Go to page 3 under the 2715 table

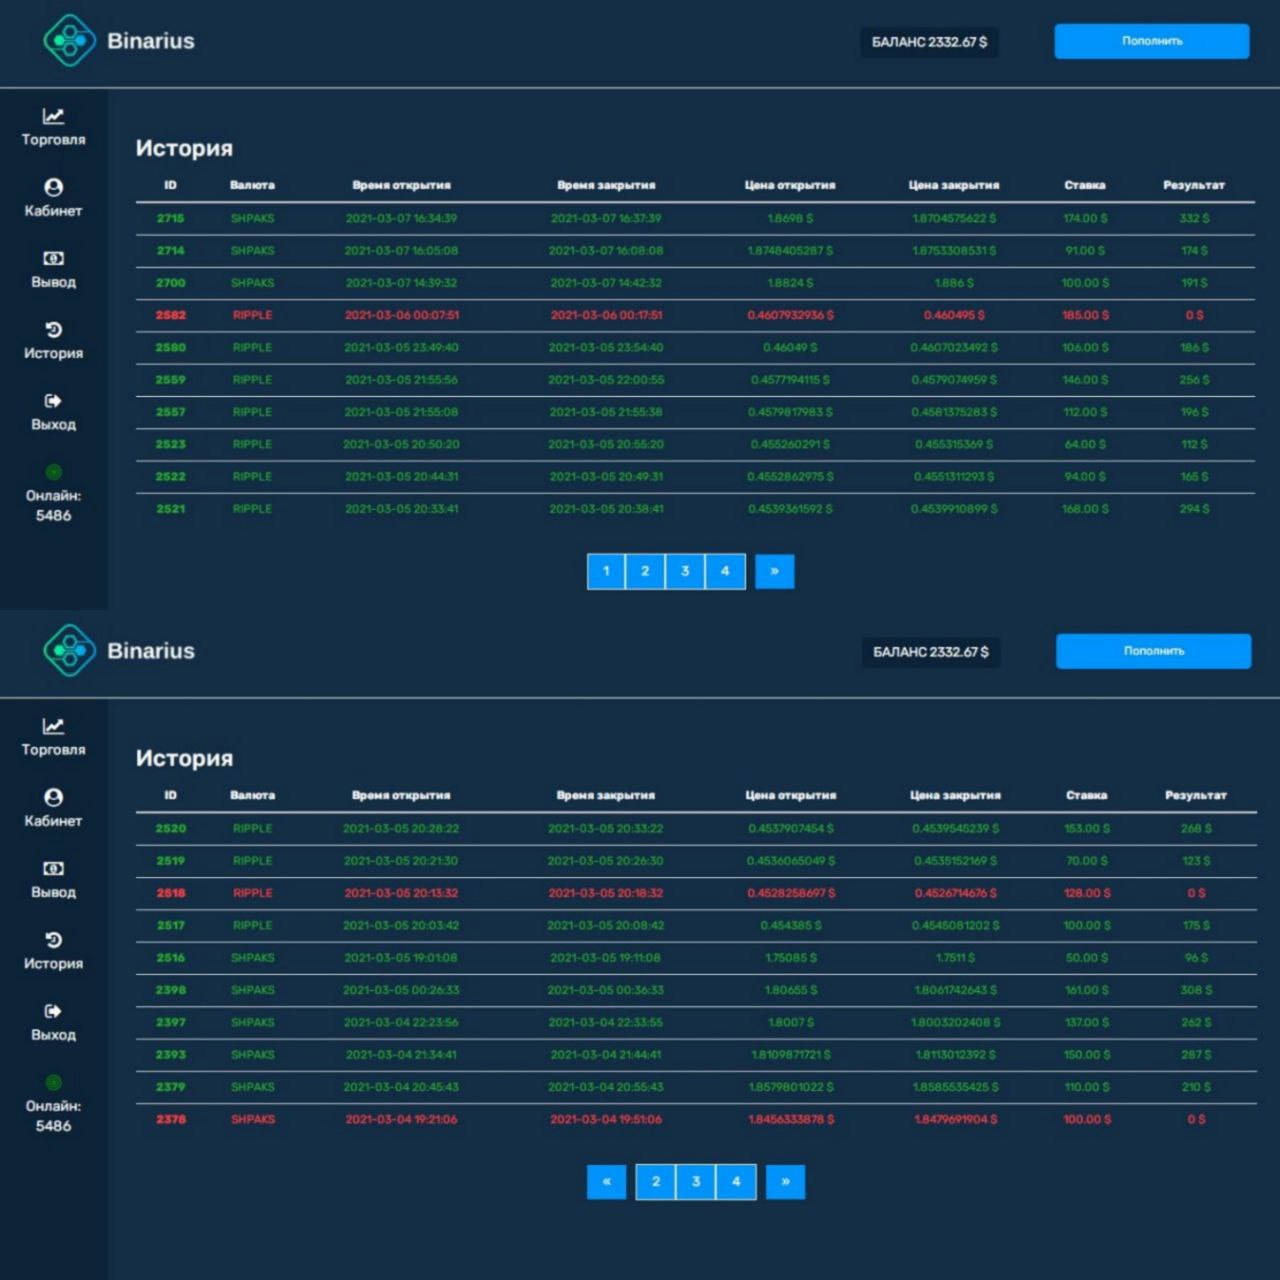[685, 571]
